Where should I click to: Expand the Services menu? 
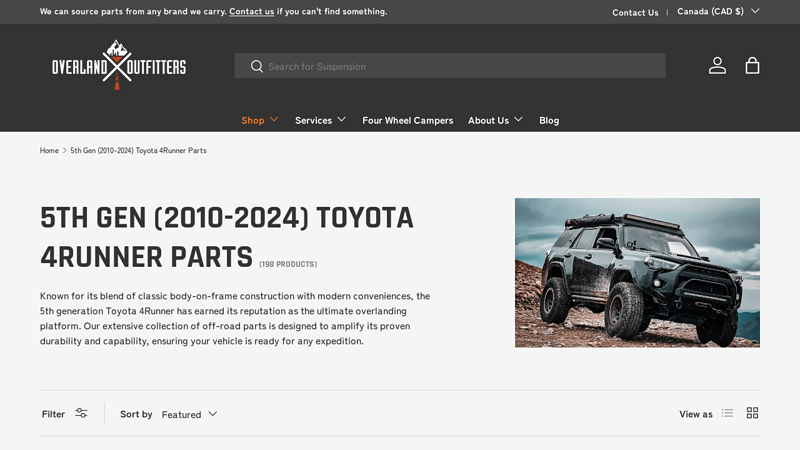pyautogui.click(x=320, y=120)
